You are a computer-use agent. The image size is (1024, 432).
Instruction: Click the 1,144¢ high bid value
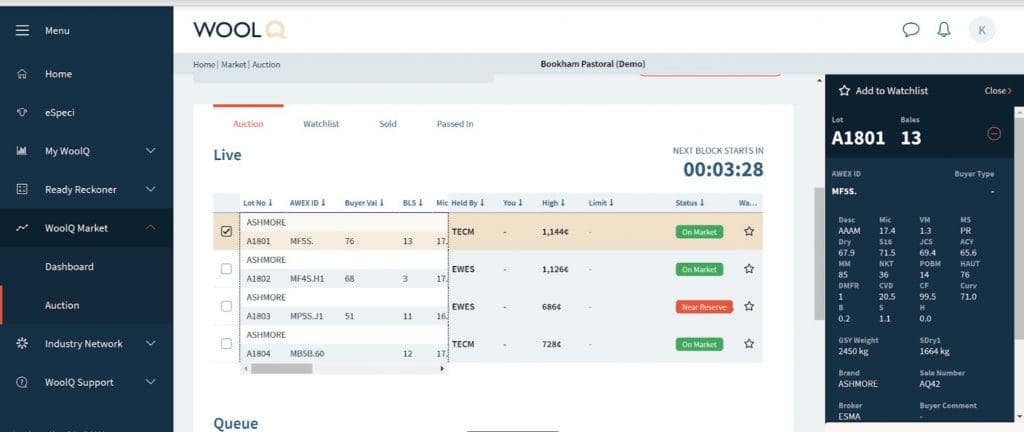coord(555,232)
